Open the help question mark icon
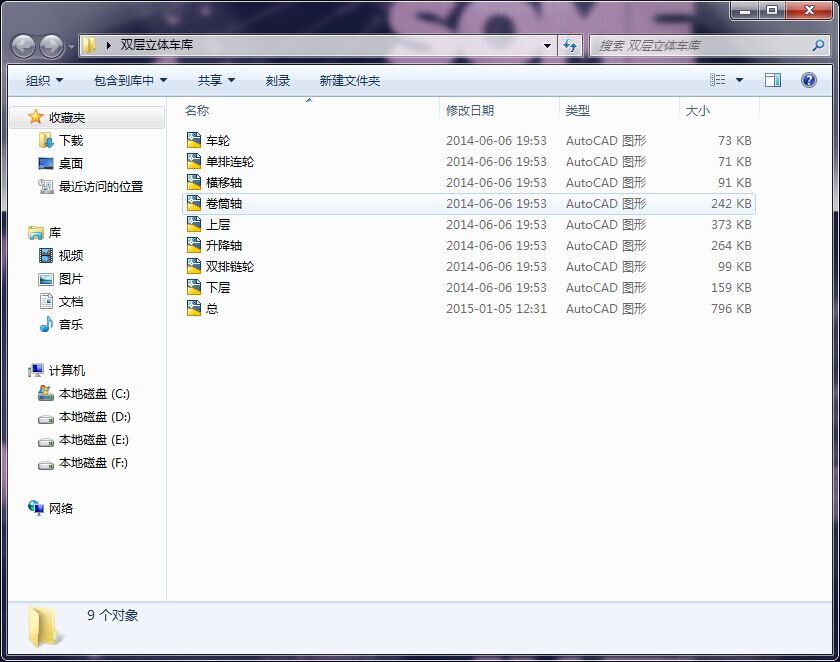This screenshot has width=840, height=662. 808,80
